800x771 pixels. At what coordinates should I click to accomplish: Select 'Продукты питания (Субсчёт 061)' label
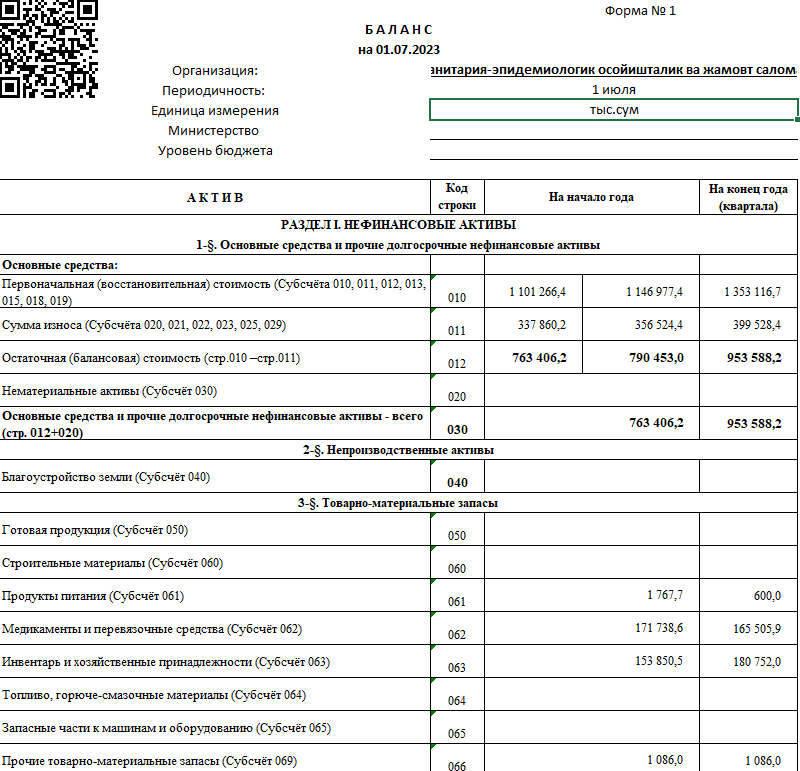tap(93, 596)
